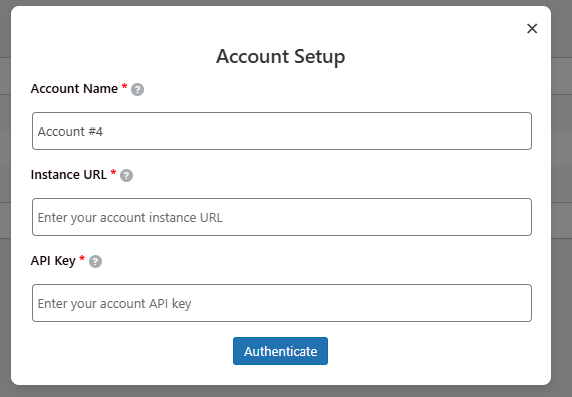The width and height of the screenshot is (572, 397).
Task: Click the 'Account #4' placeholder text
Action: pos(70,131)
